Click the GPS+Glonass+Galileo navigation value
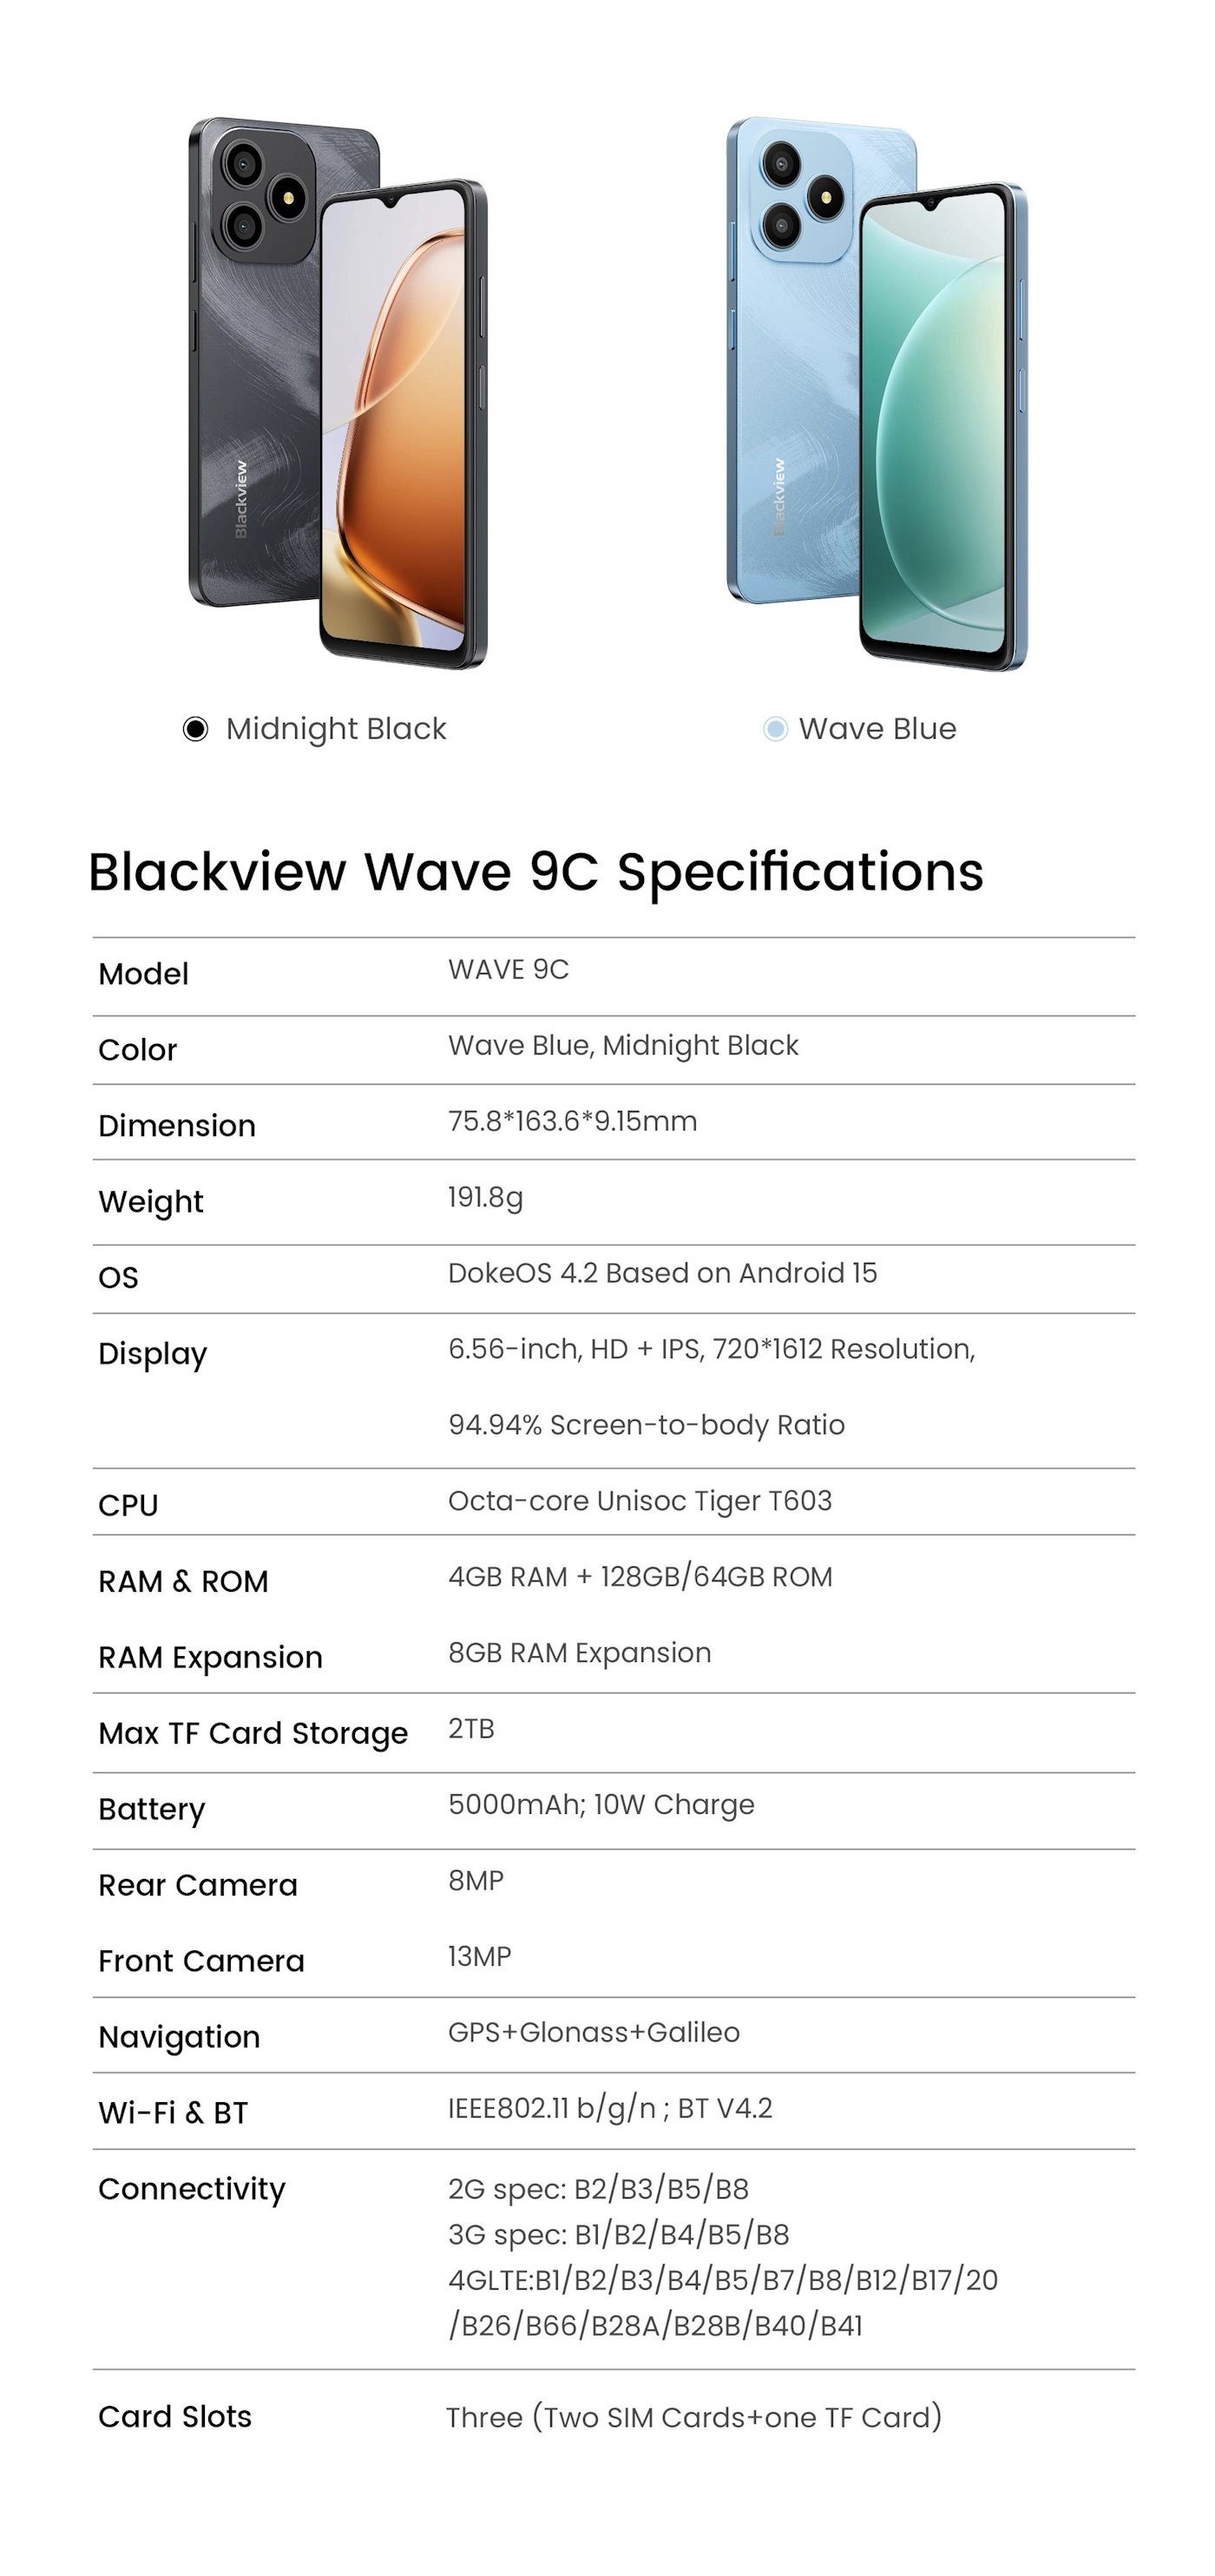This screenshot has height=2576, width=1215. 593,2033
